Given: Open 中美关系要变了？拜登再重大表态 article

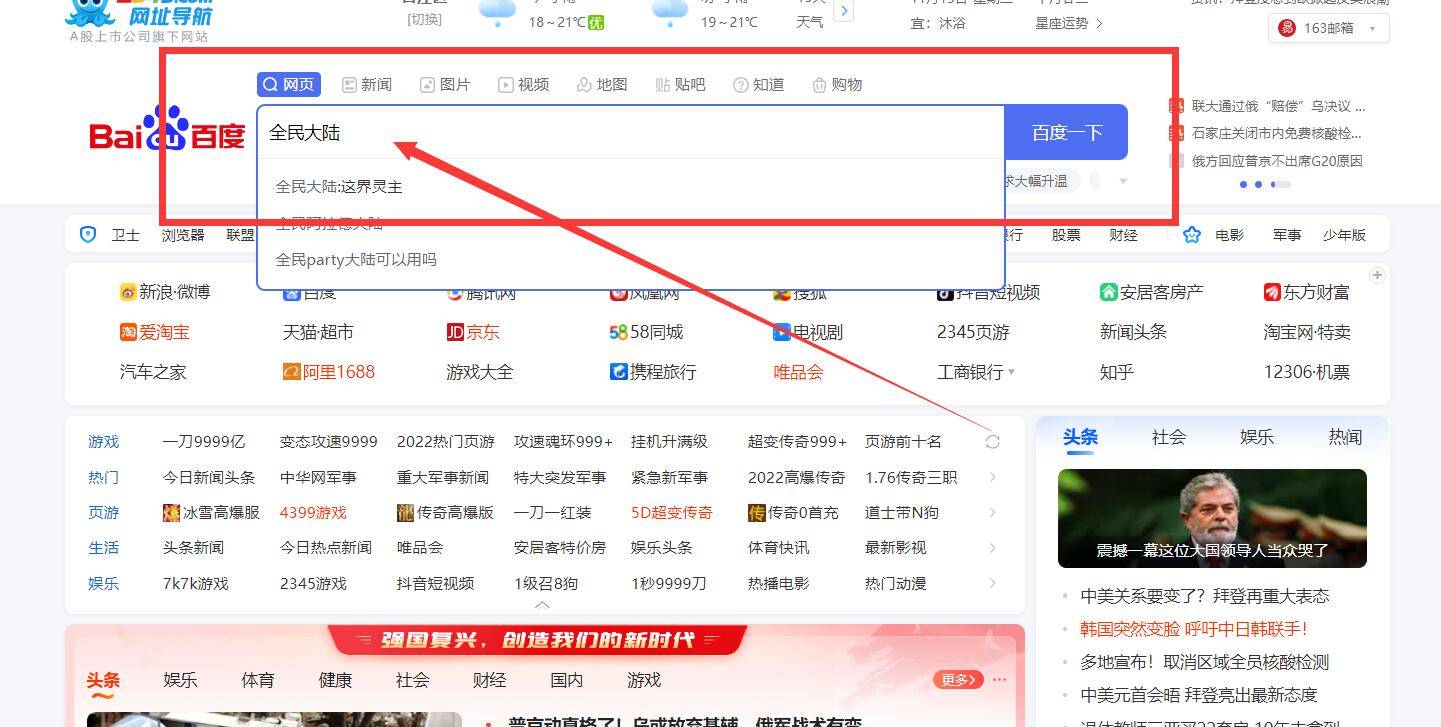Looking at the screenshot, I should click(1205, 596).
